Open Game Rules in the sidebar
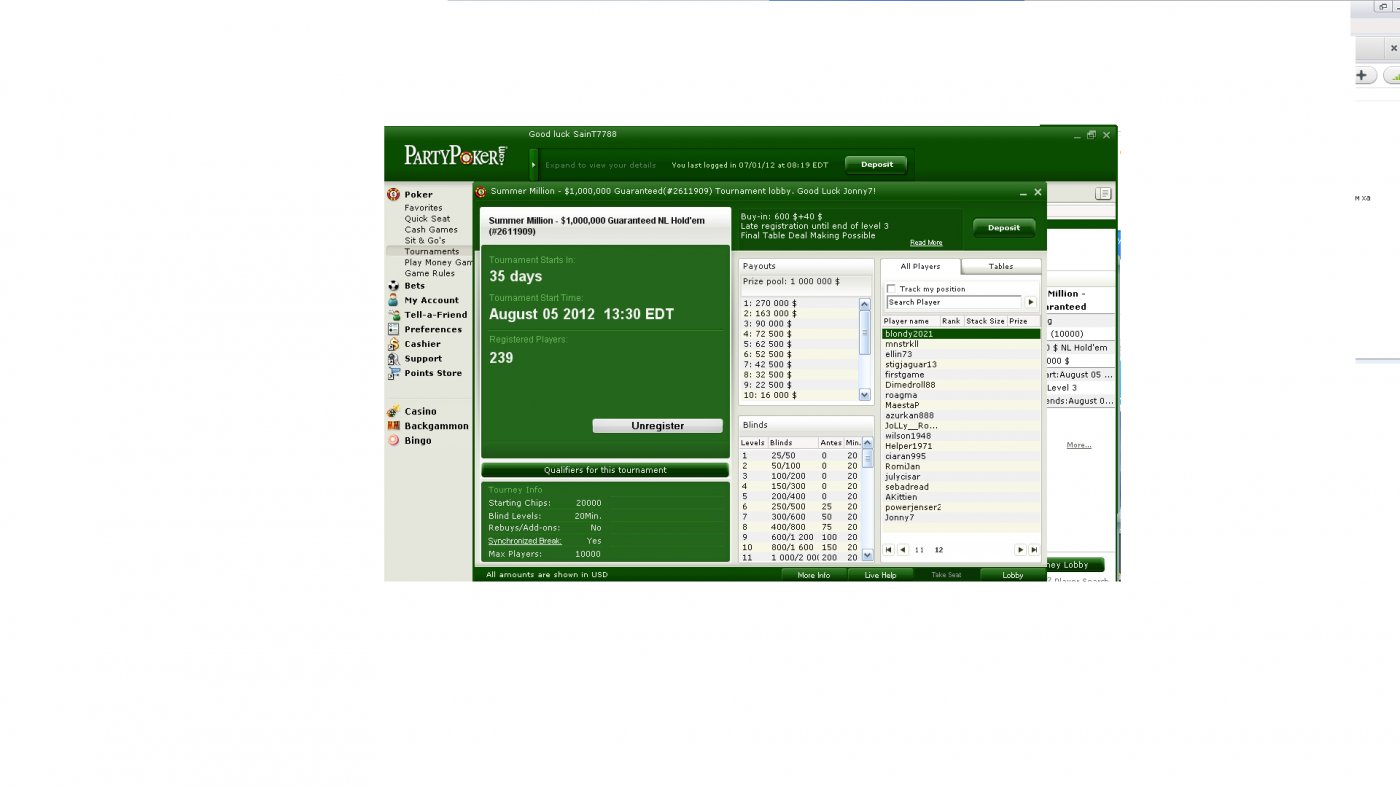Image resolution: width=1400 pixels, height=787 pixels. (429, 273)
